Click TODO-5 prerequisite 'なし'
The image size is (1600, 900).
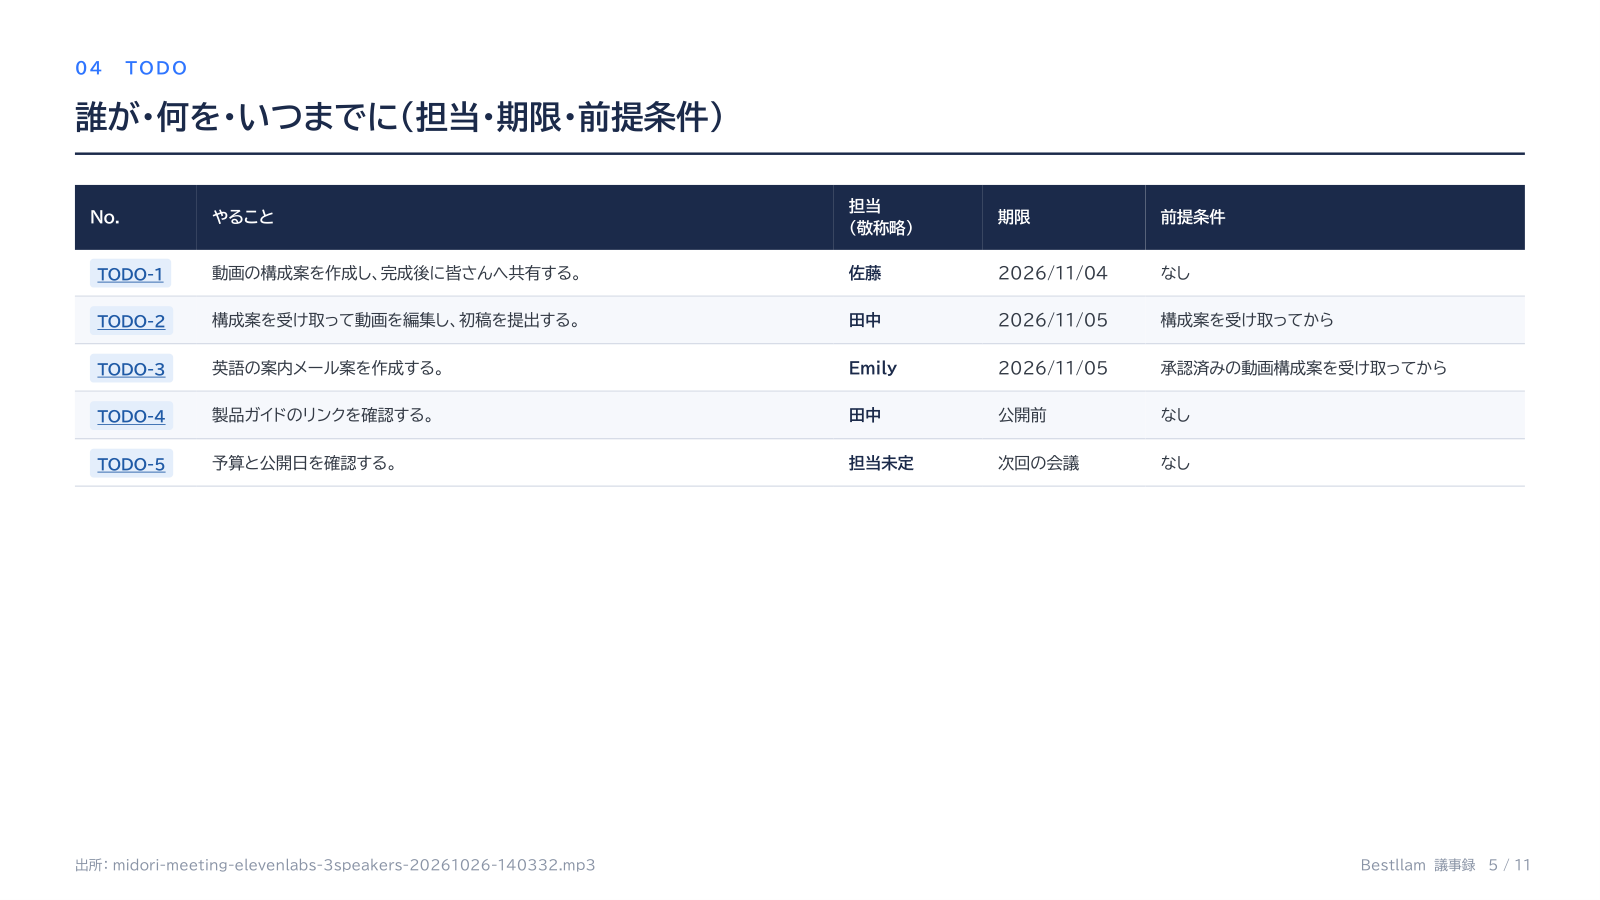1175,463
